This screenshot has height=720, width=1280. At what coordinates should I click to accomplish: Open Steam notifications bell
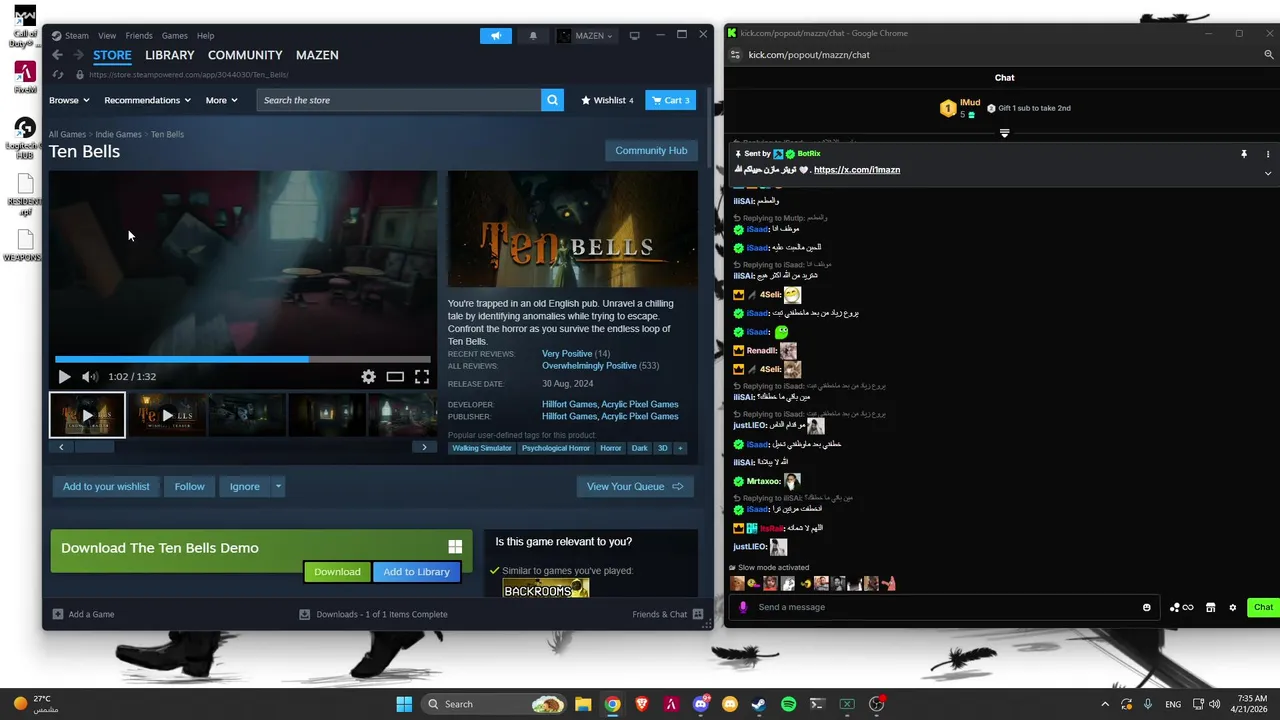click(x=533, y=36)
